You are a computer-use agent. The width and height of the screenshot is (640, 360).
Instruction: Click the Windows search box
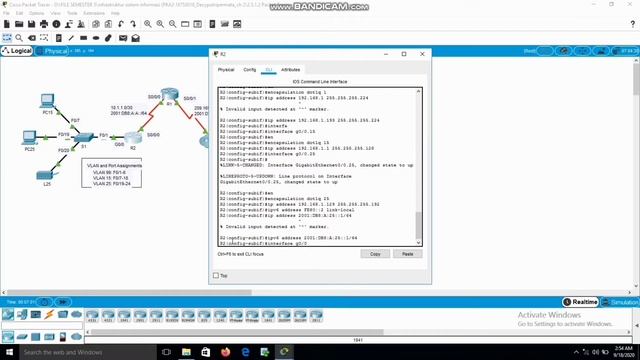pos(87,352)
